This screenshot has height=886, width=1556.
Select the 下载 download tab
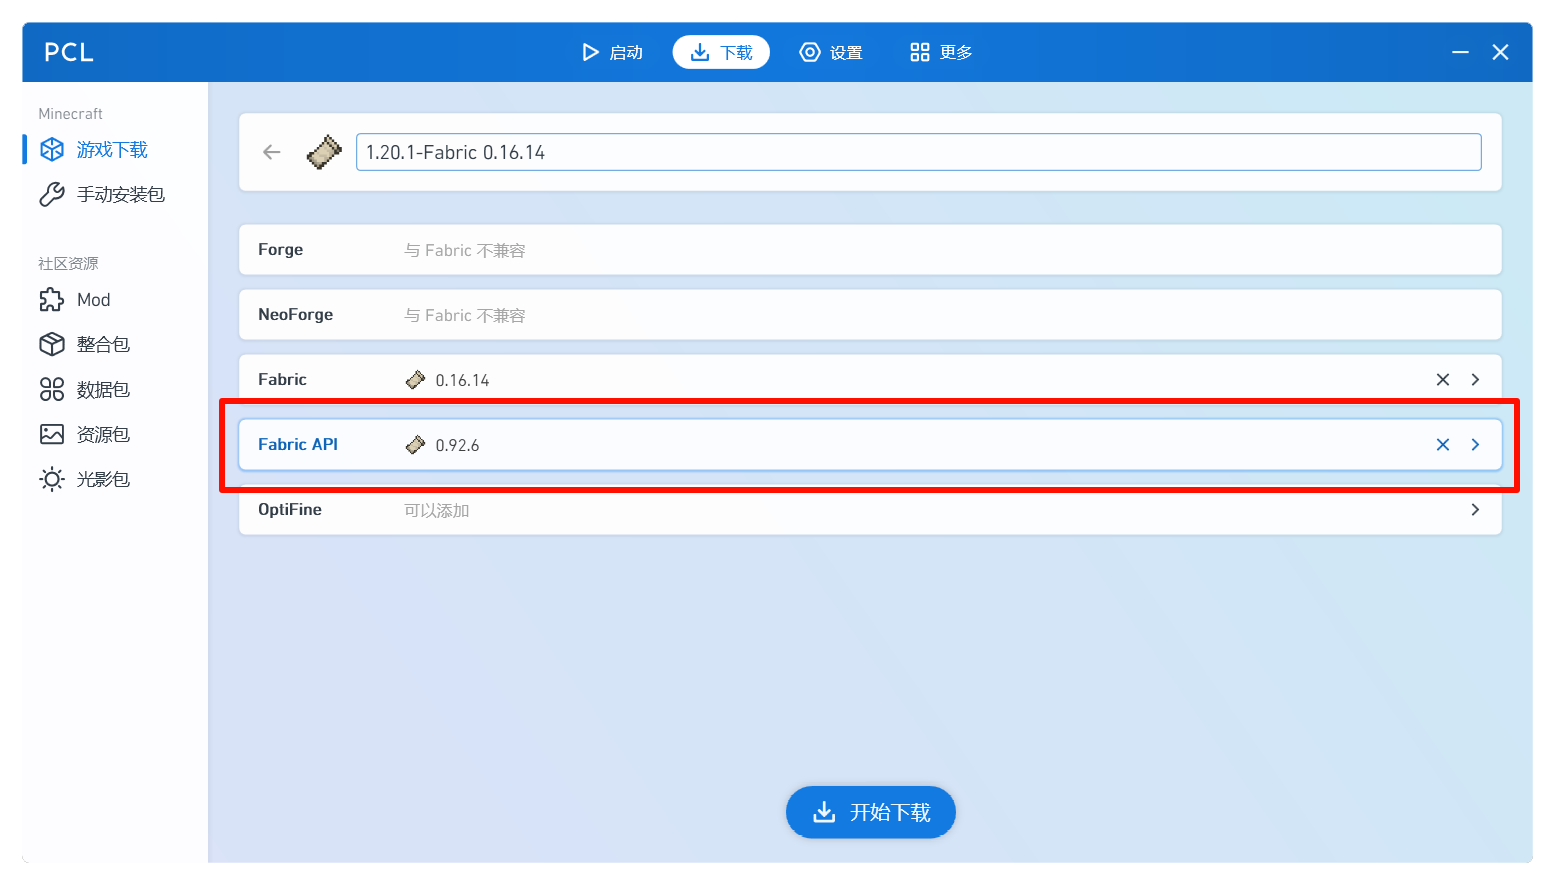click(721, 52)
